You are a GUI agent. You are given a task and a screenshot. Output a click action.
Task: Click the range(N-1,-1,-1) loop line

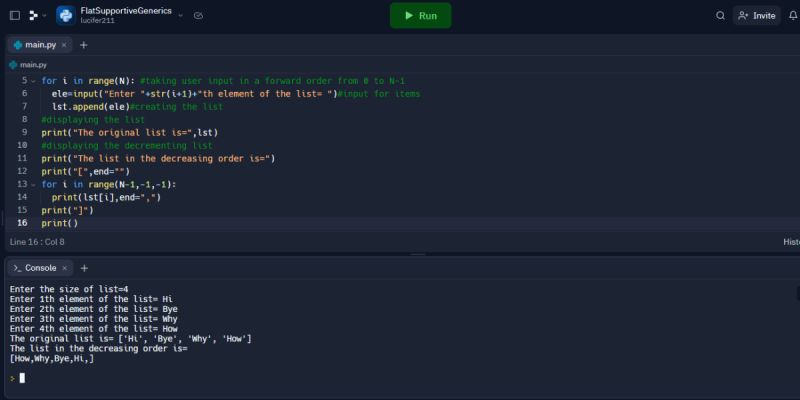coord(109,184)
